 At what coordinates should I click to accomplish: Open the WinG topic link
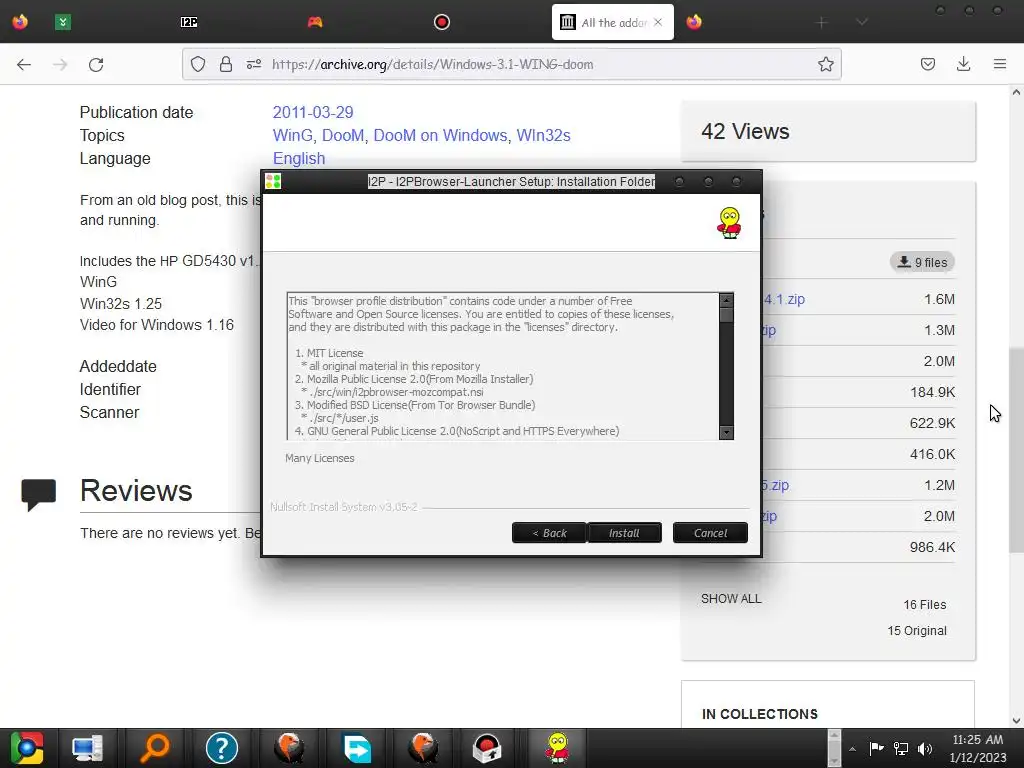pos(293,135)
